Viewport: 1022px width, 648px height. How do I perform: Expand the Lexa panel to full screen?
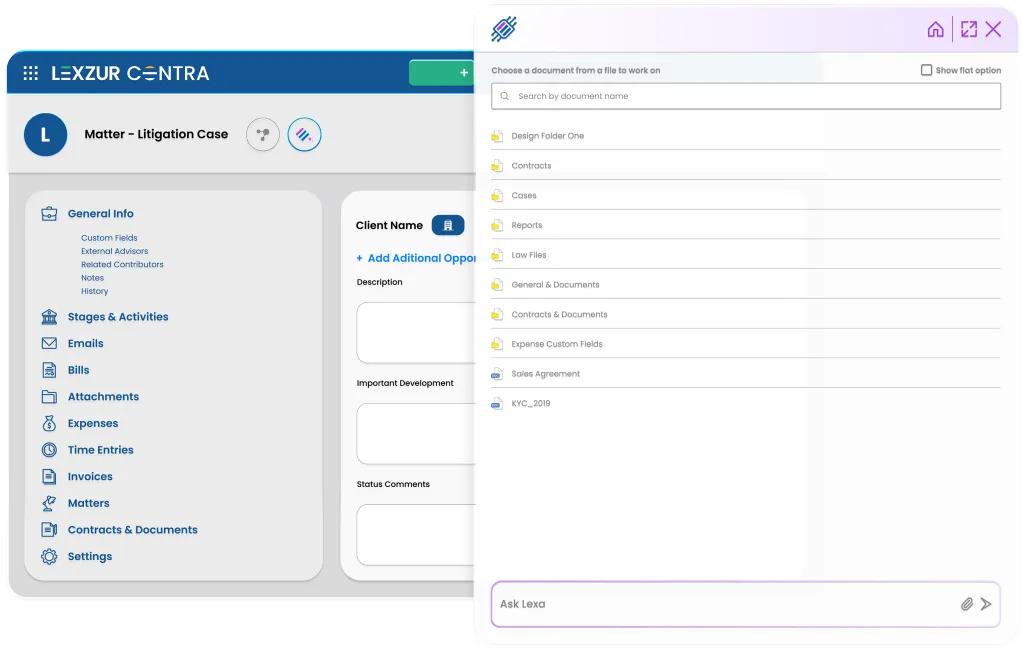pos(969,29)
